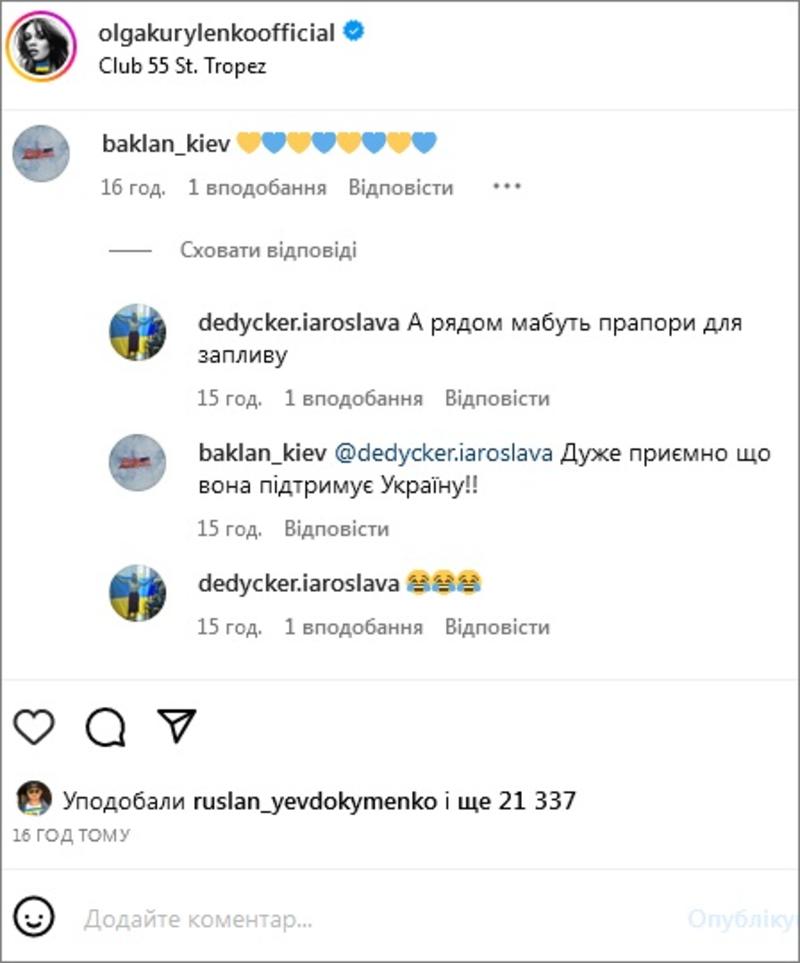Reply to dedycker.iaroslava's flags comment
Viewport: 800px width, 963px height.
point(497,398)
